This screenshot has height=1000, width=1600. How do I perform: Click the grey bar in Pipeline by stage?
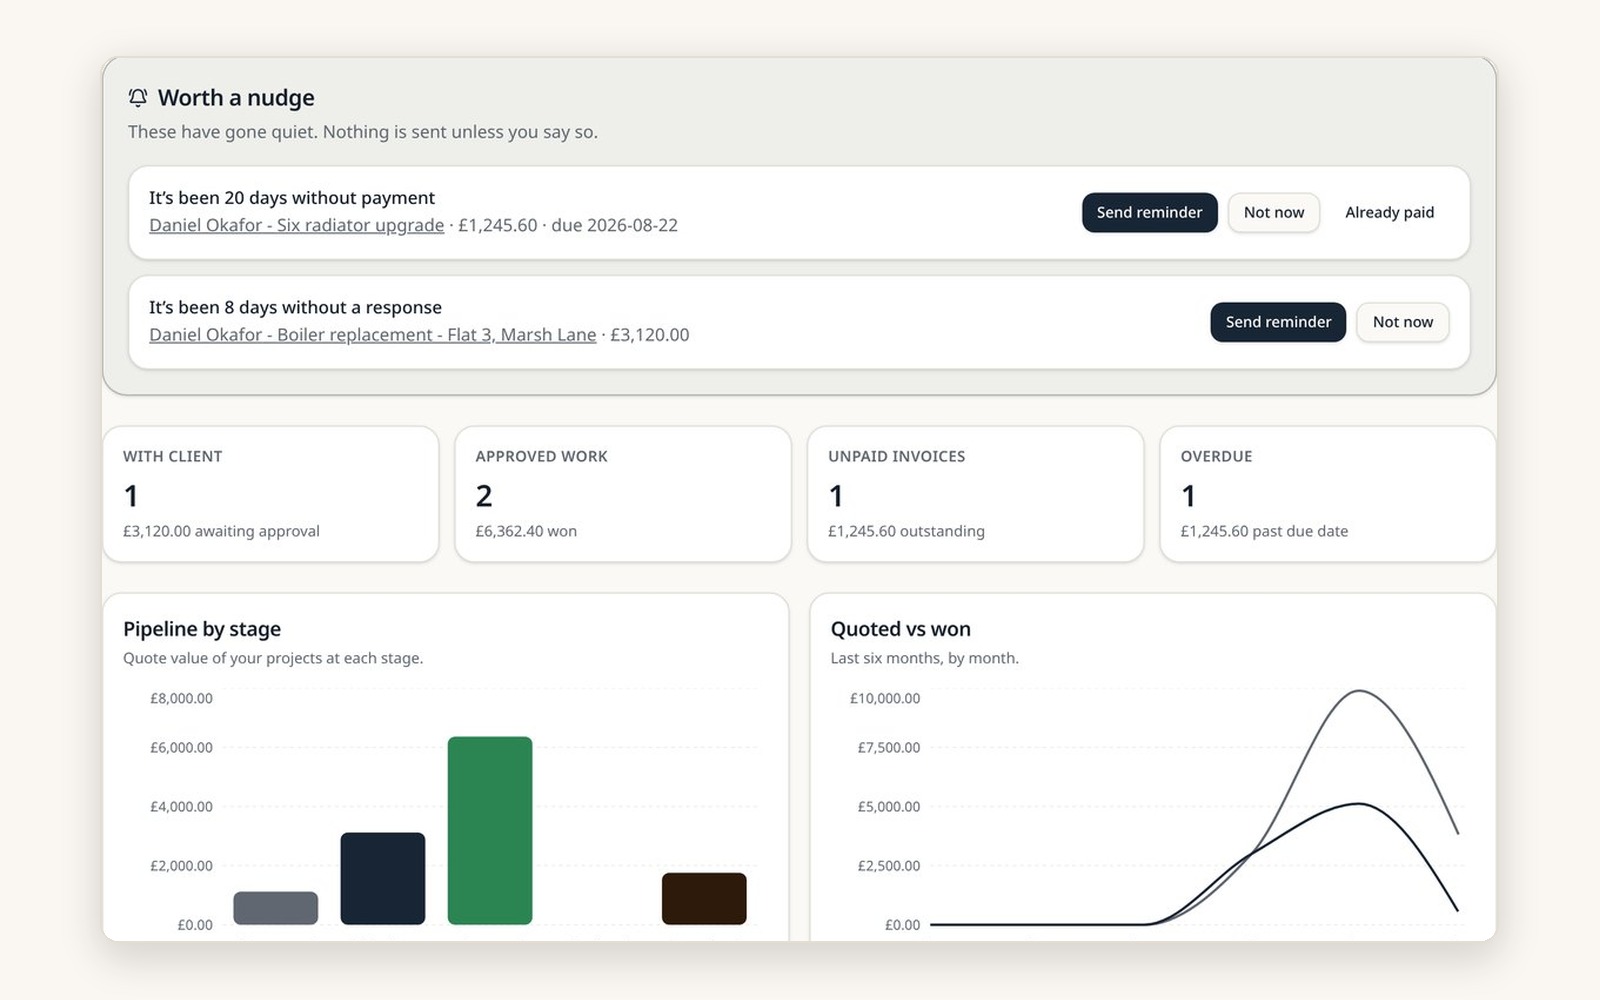[276, 908]
